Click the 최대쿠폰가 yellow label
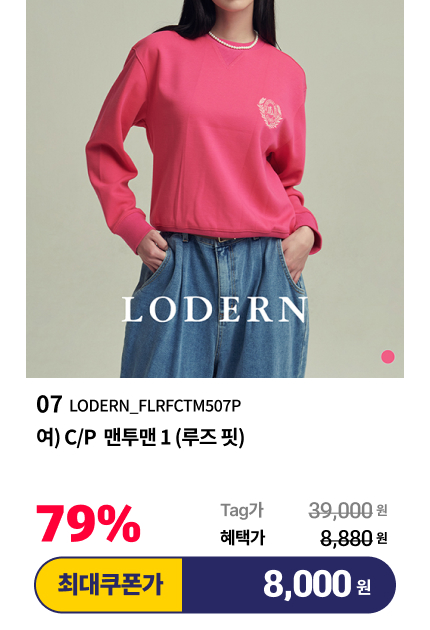Screen dimensions: 430x630 point(109,585)
